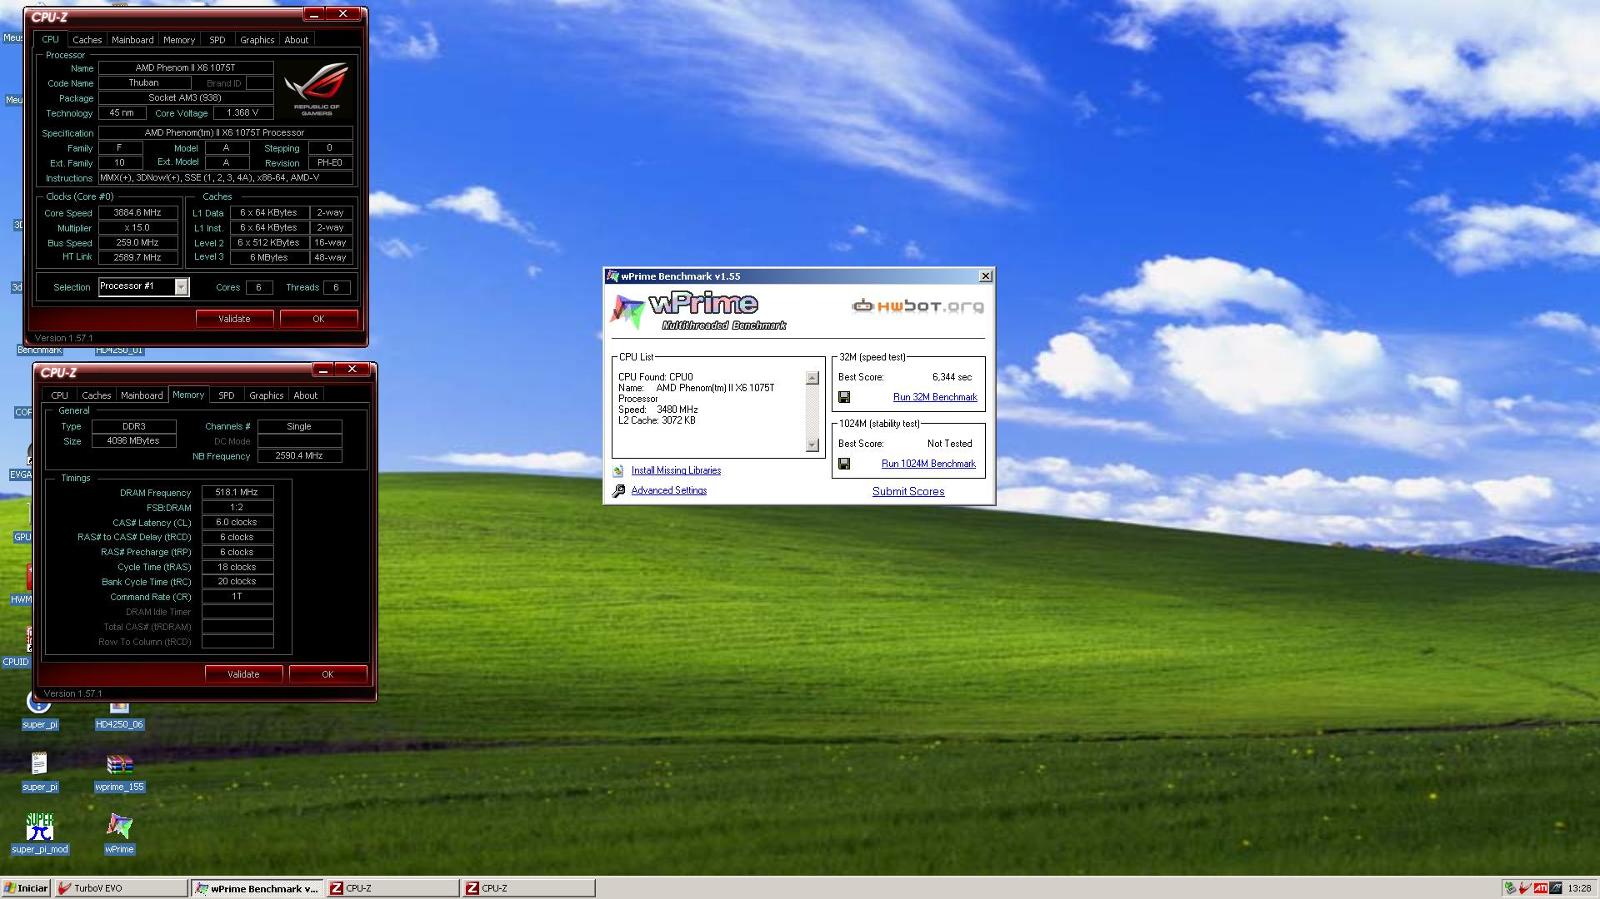This screenshot has width=1600, height=899.
Task: Open the red TurboV tray icon
Action: 1524,888
